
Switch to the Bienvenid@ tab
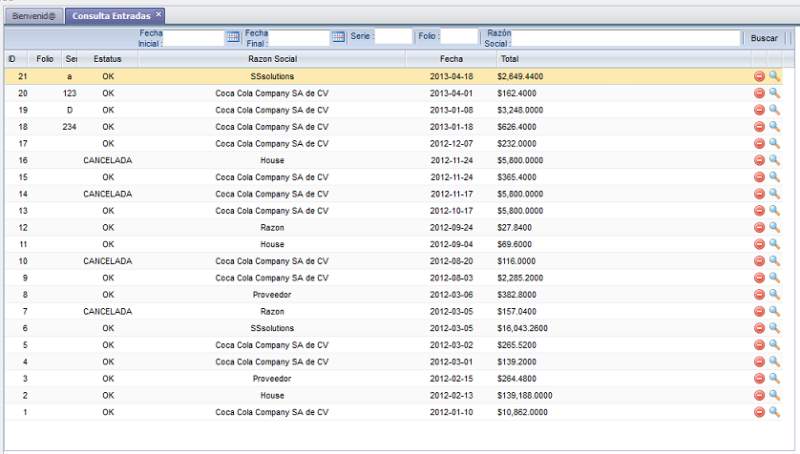click(35, 16)
